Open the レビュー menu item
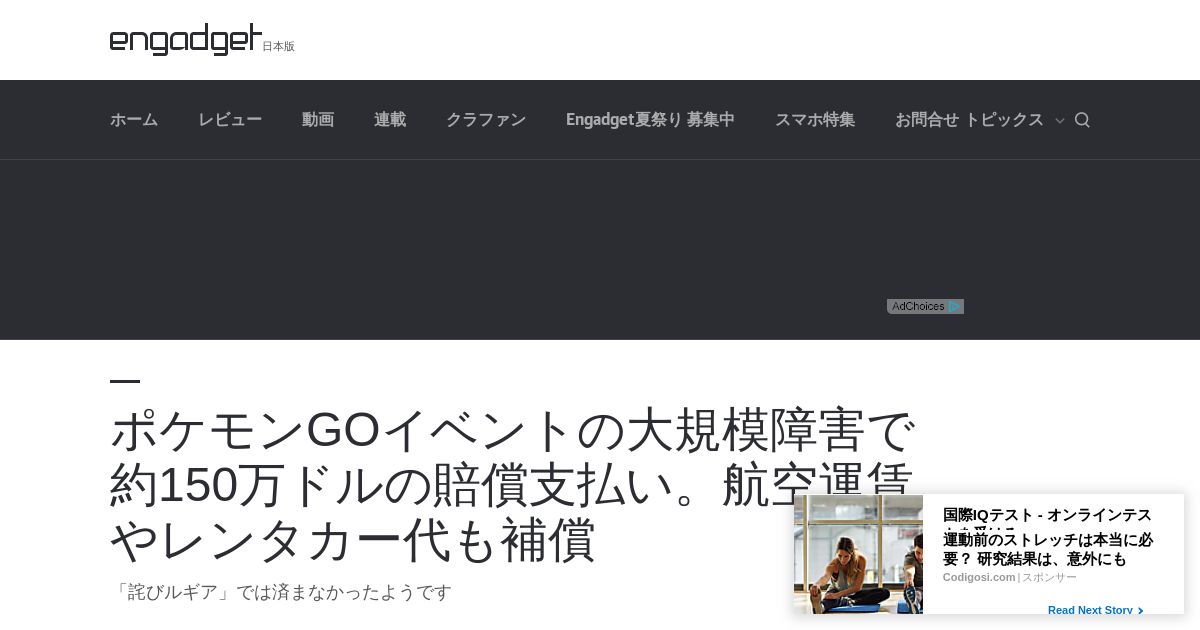This screenshot has height=630, width=1200. point(230,120)
